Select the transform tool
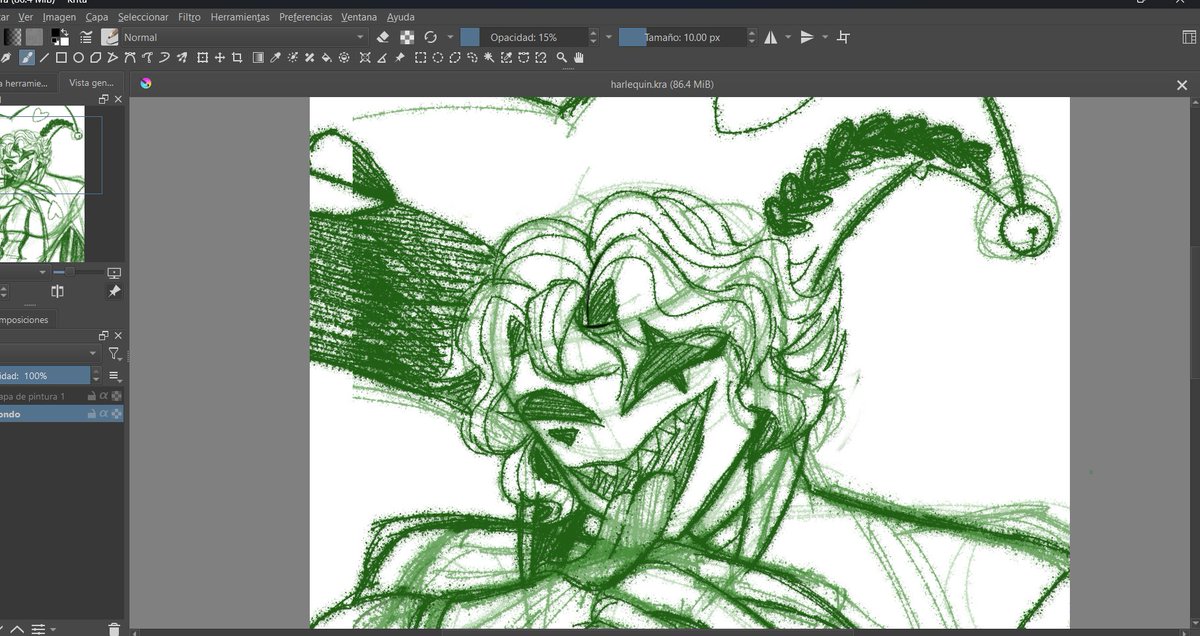The height and width of the screenshot is (636, 1200). (202, 57)
